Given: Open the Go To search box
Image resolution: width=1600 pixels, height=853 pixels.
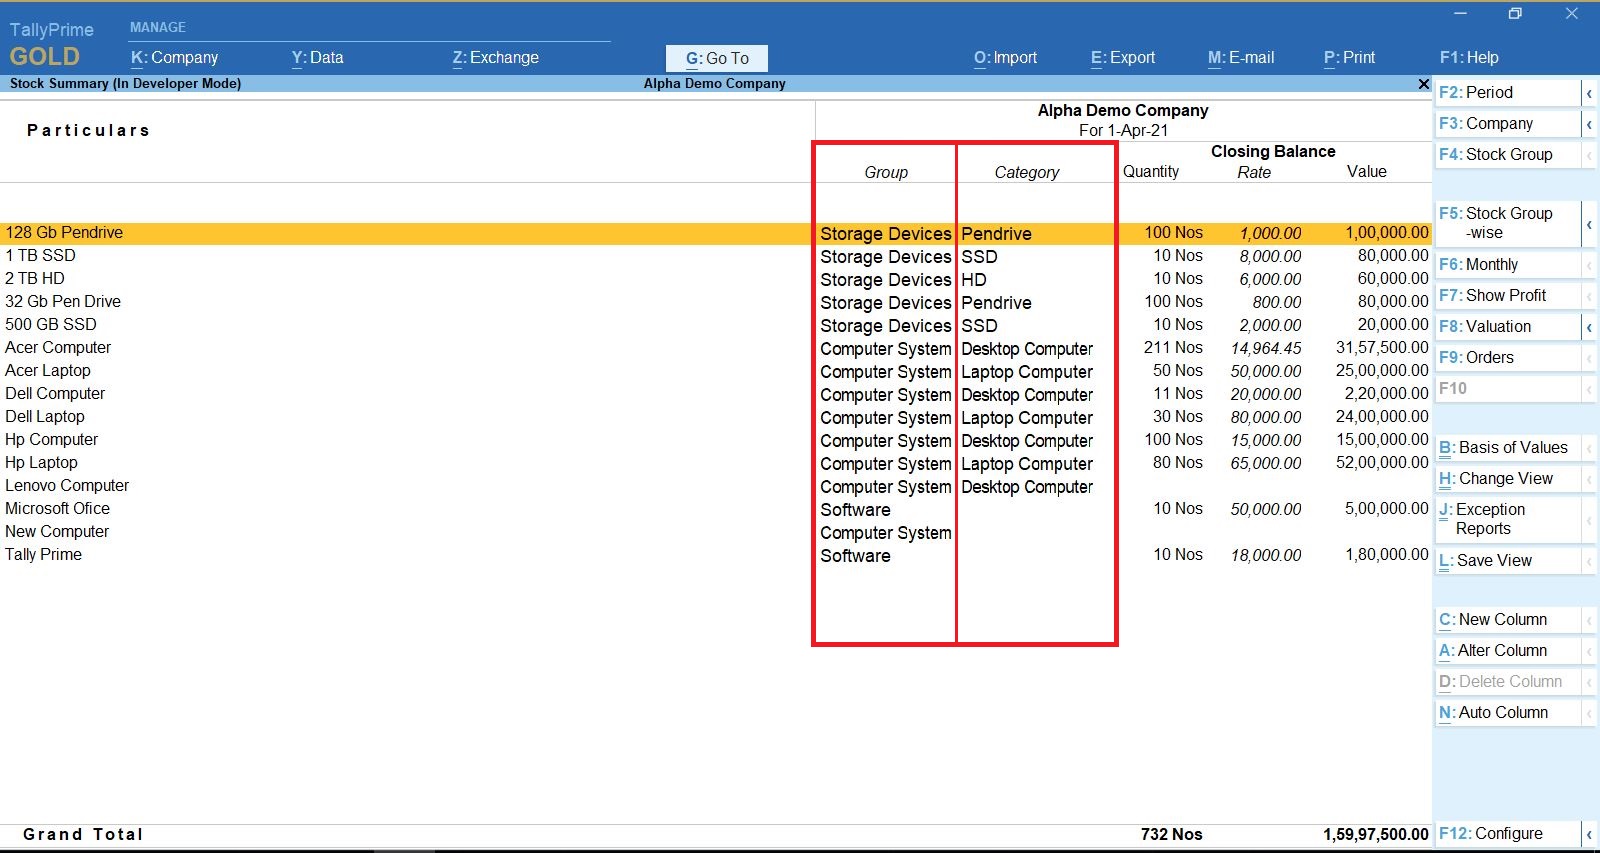Looking at the screenshot, I should [717, 58].
